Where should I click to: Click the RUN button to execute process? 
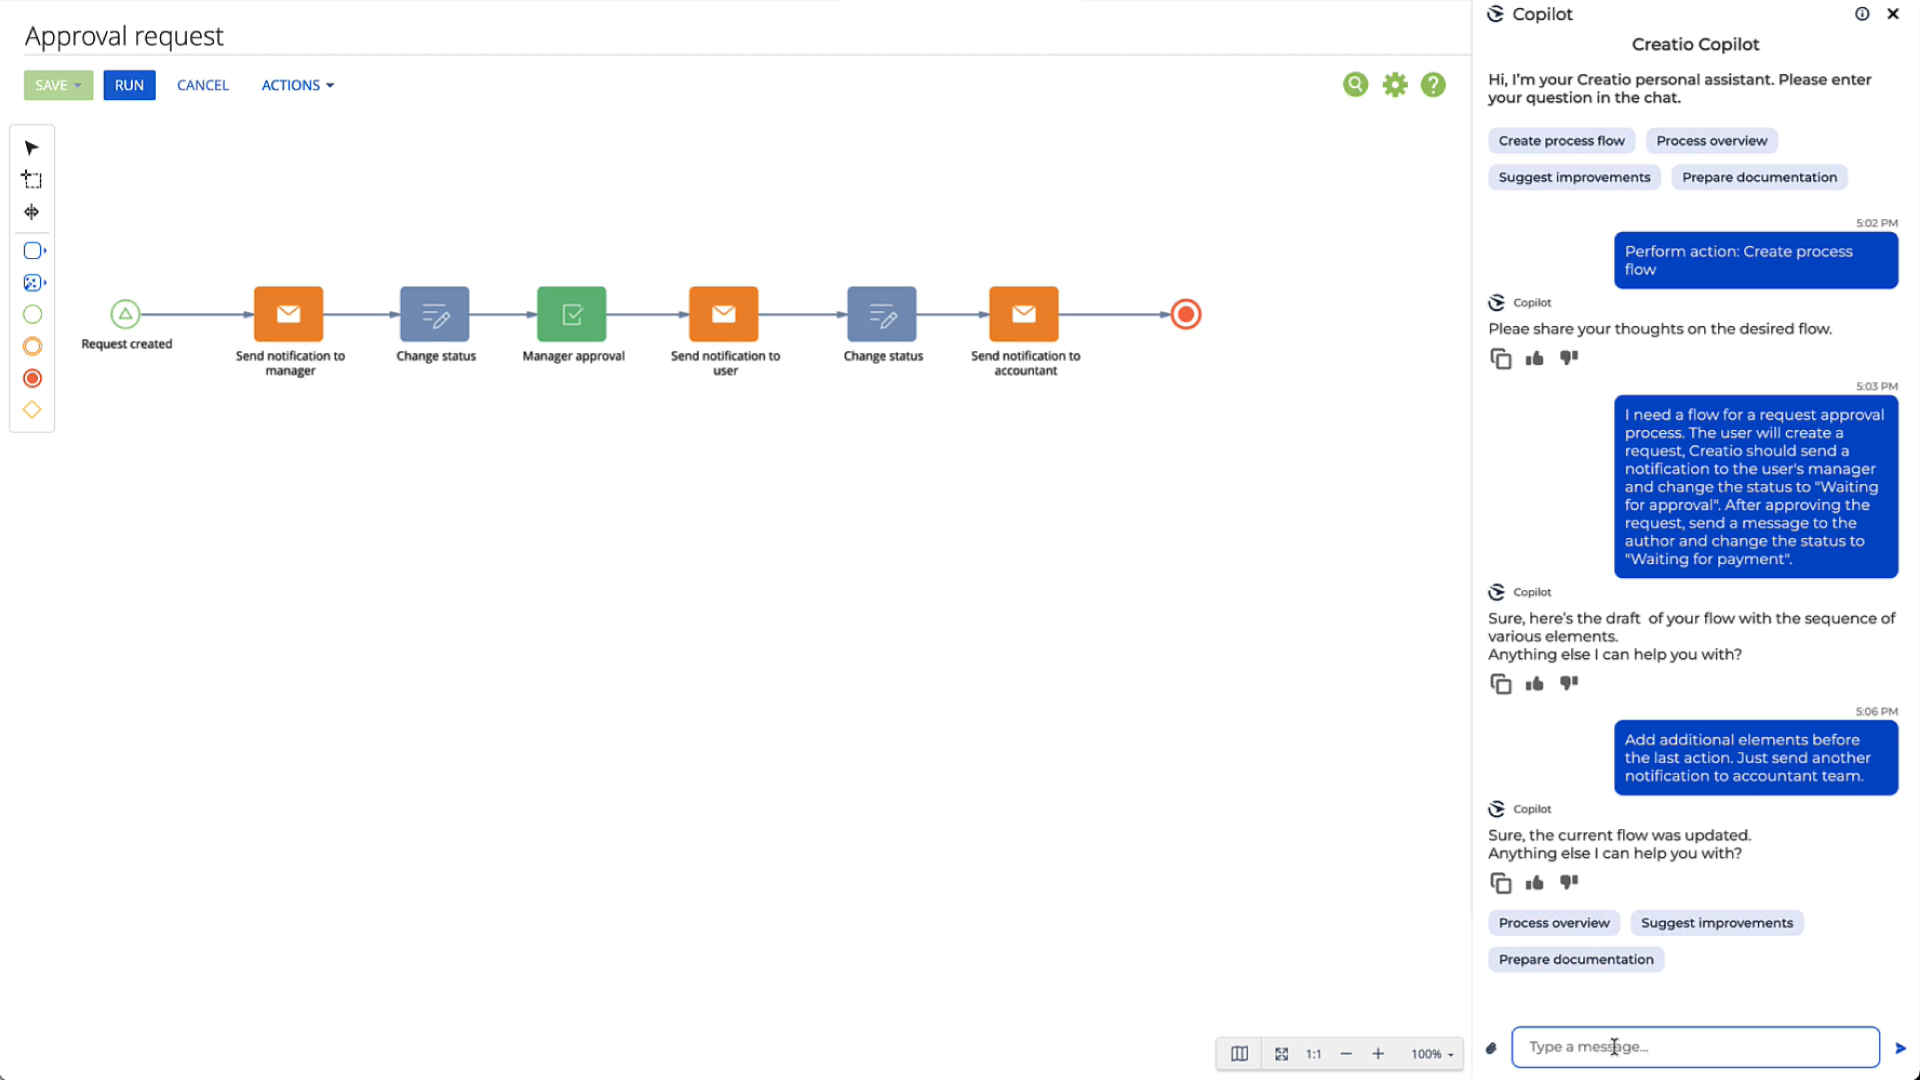click(128, 84)
